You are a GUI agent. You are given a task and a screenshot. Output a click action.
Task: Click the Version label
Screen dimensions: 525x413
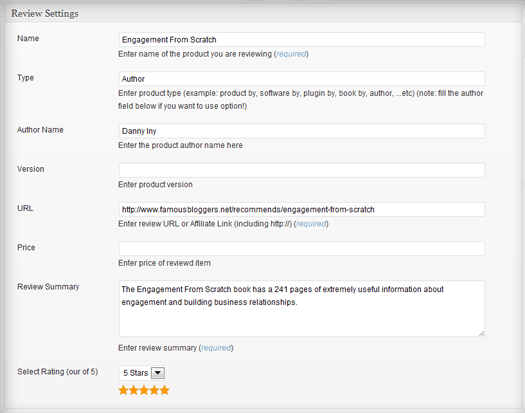tap(31, 169)
